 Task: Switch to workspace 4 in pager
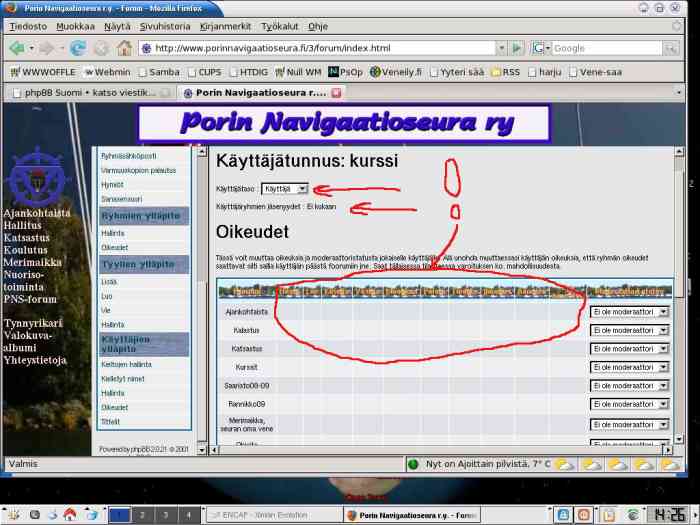[x=188, y=514]
